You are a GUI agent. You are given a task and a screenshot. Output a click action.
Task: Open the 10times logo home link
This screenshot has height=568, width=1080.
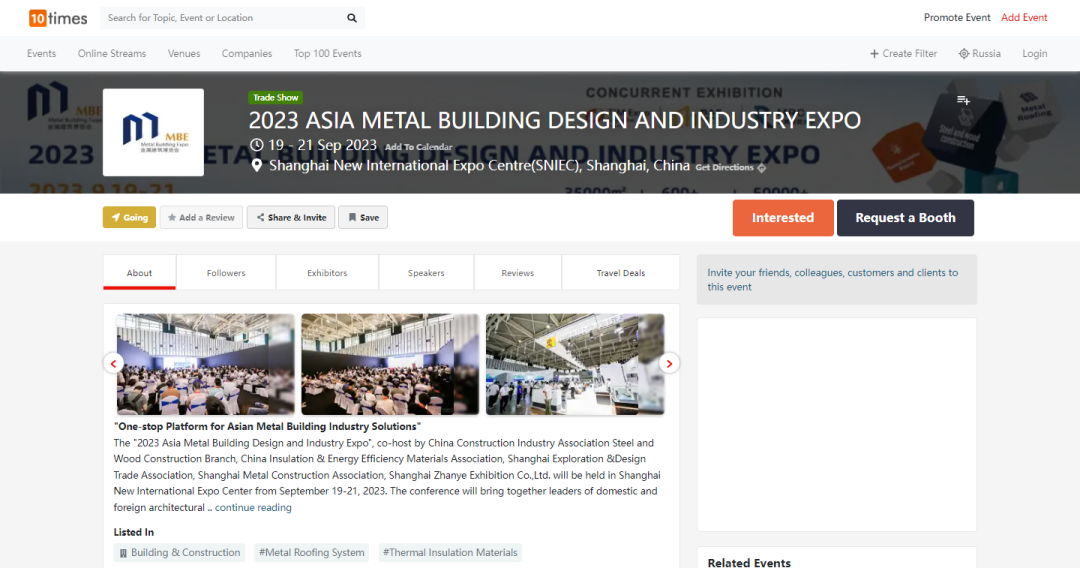pos(58,18)
